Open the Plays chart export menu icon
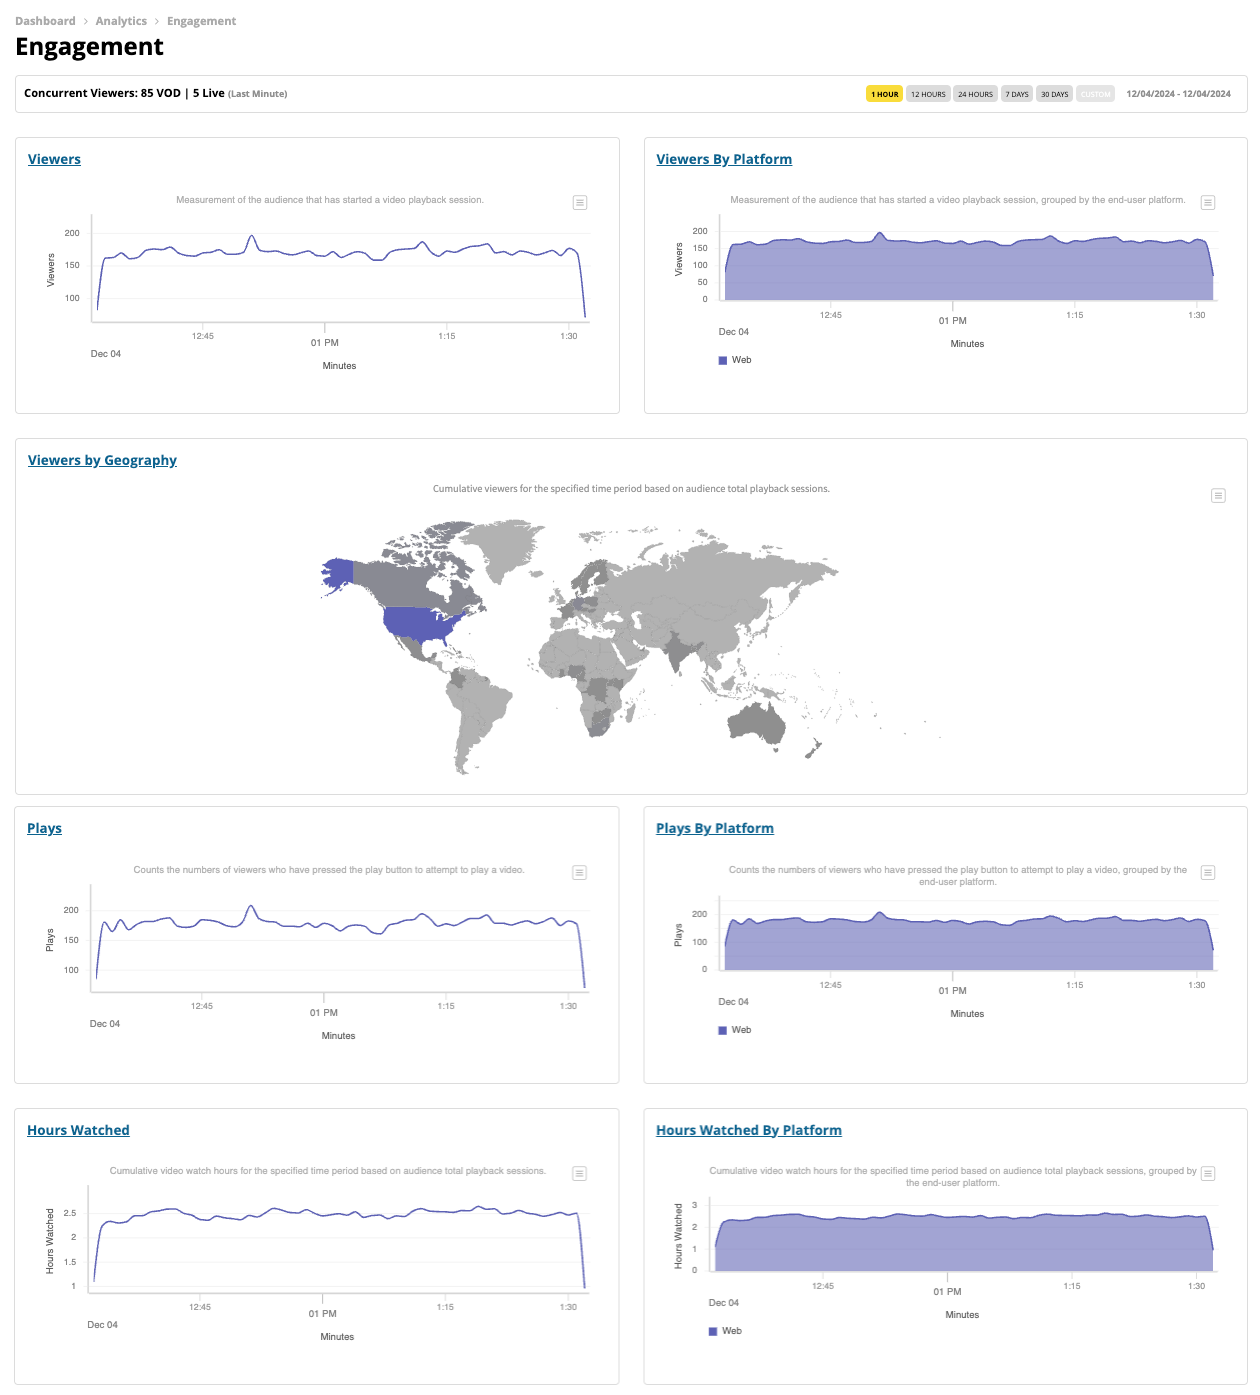1260x1395 pixels. [579, 873]
